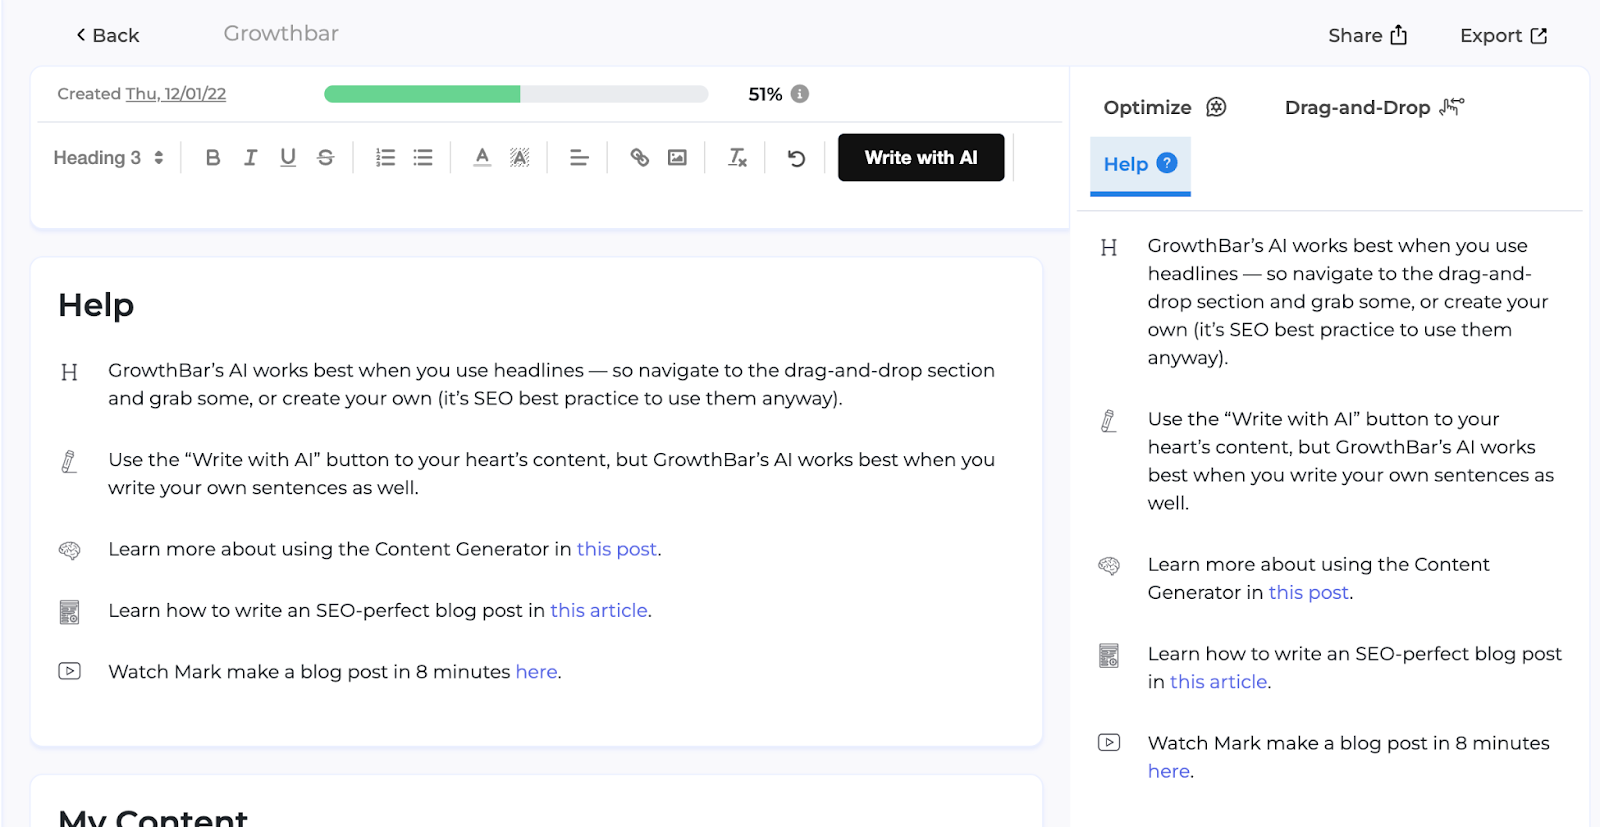Click the Share upload icon

1399,35
